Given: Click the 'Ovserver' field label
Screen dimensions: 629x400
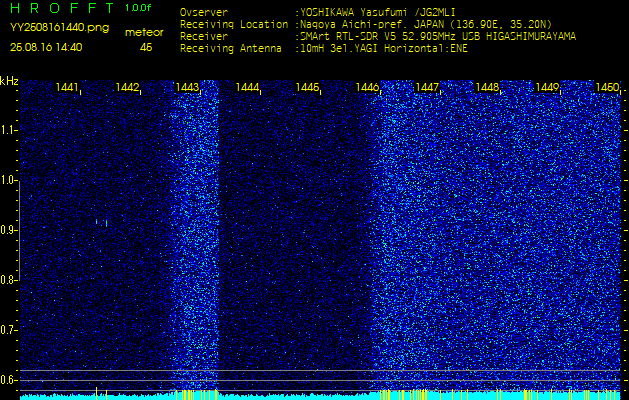Looking at the screenshot, I should pos(204,12).
